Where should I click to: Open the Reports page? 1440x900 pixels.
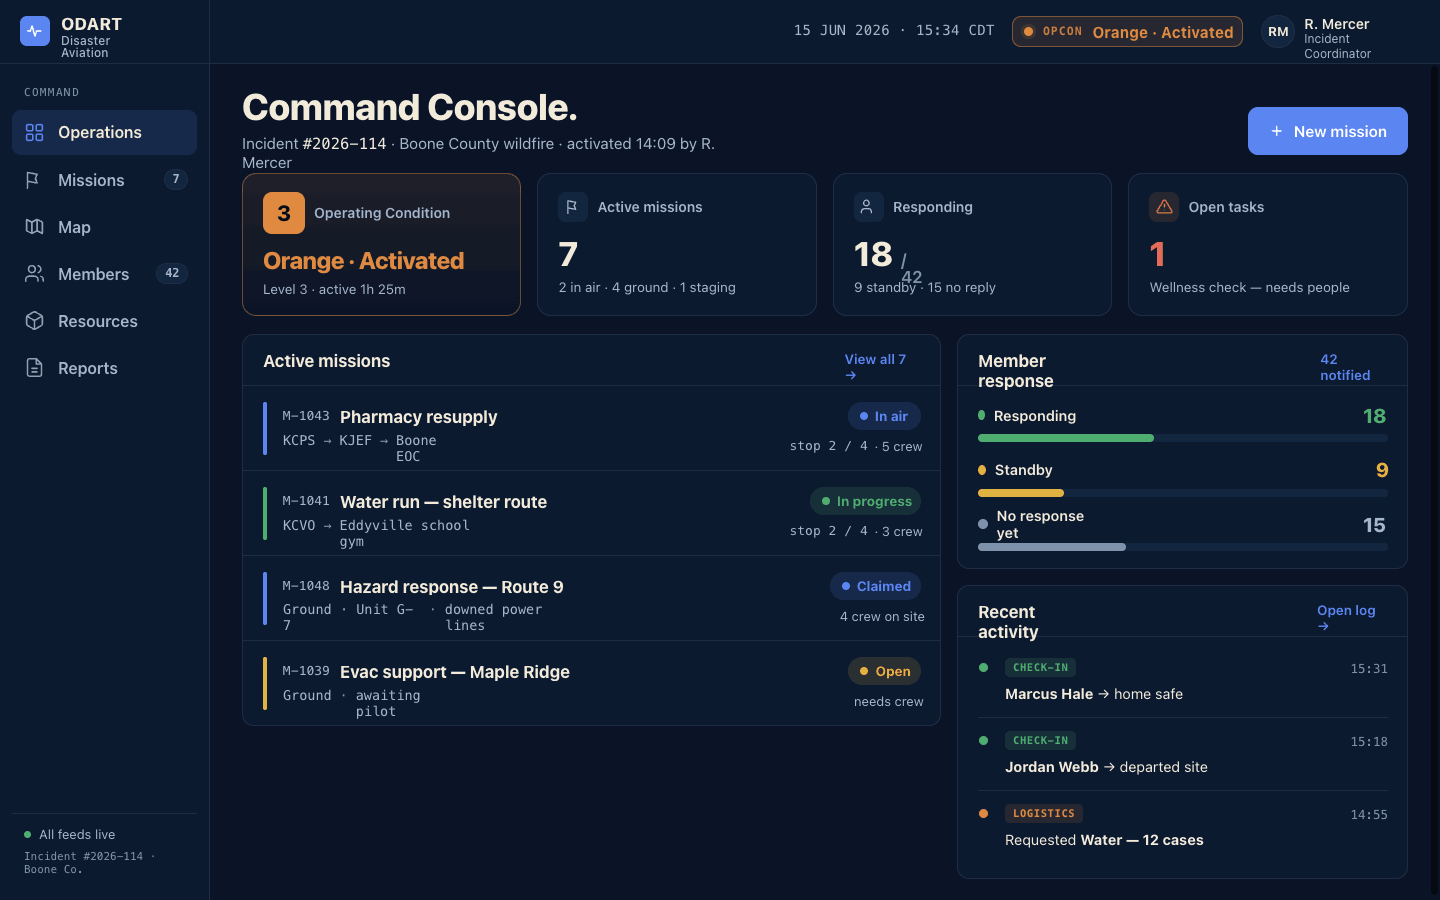[x=104, y=368]
